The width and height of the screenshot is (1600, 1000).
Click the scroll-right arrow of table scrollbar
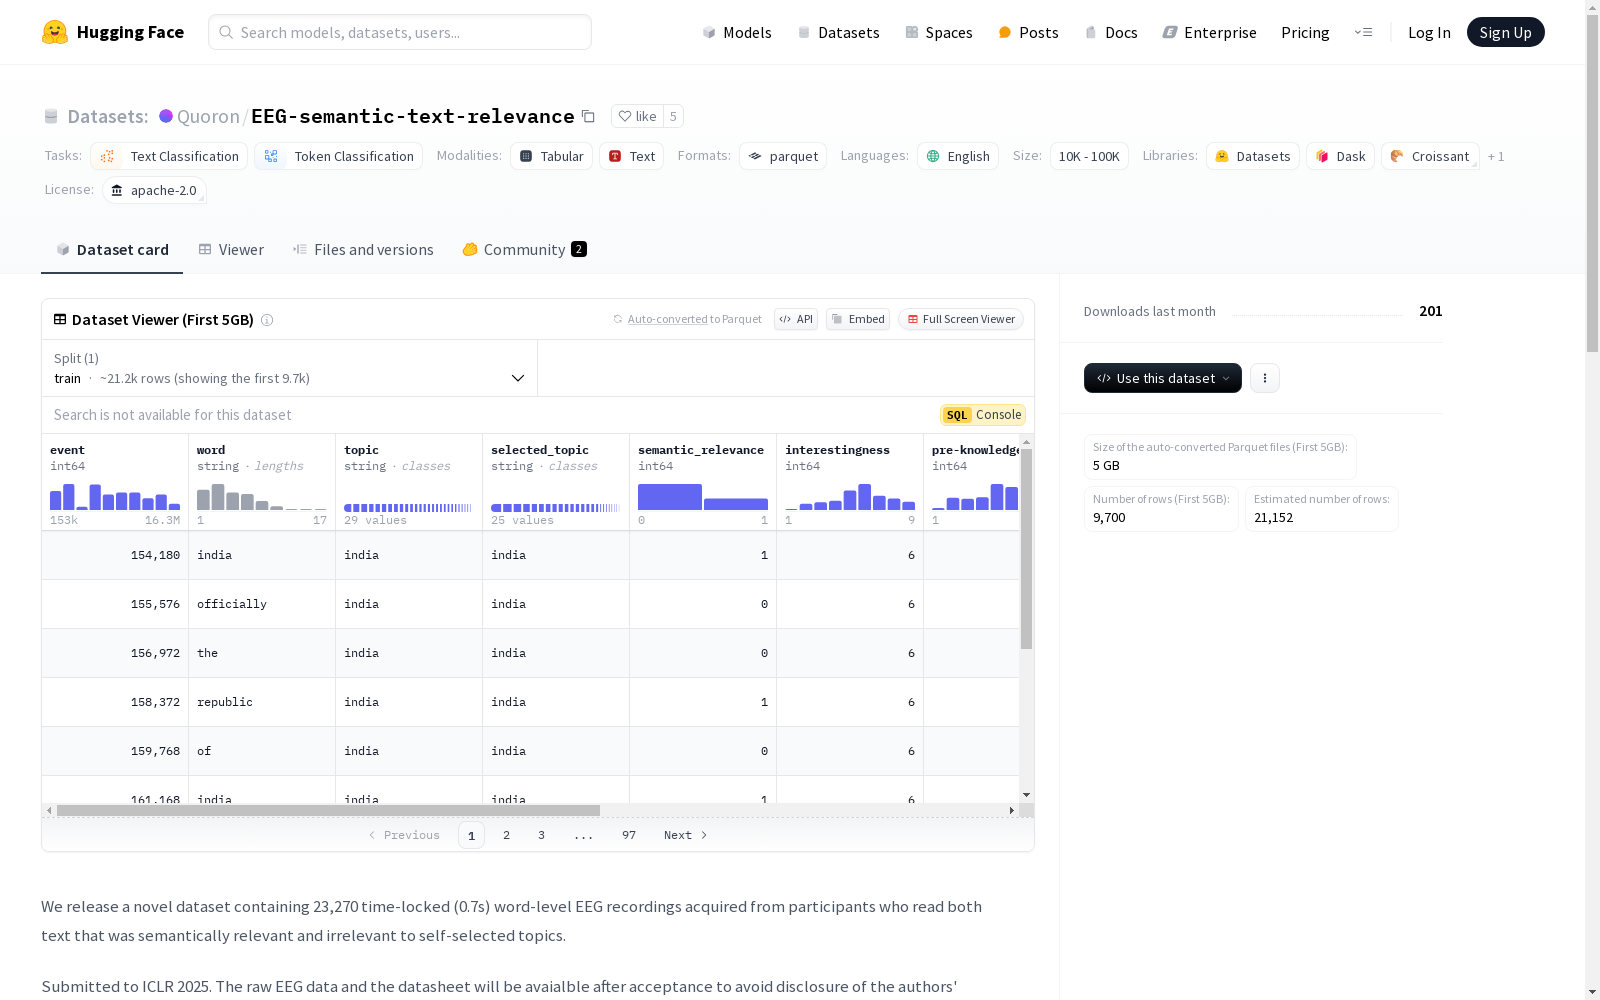(1012, 810)
